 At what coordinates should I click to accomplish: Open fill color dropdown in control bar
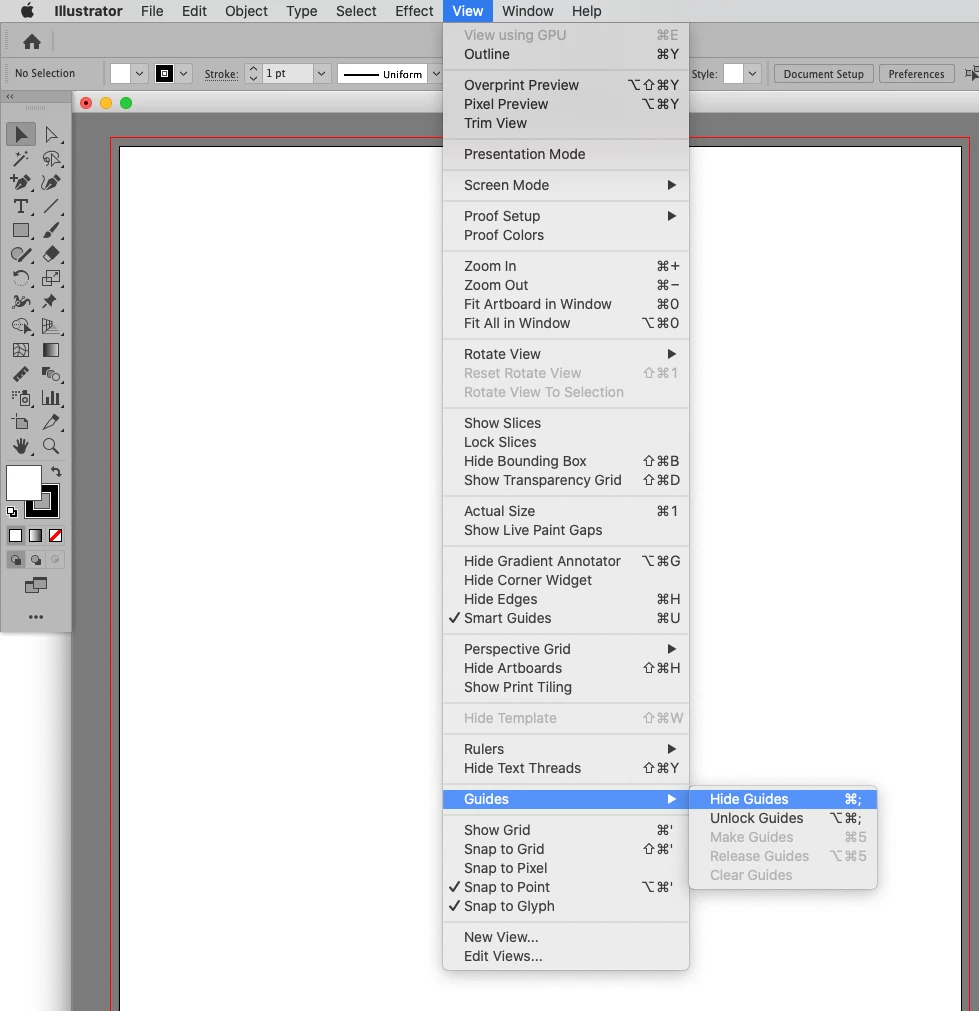(x=139, y=74)
